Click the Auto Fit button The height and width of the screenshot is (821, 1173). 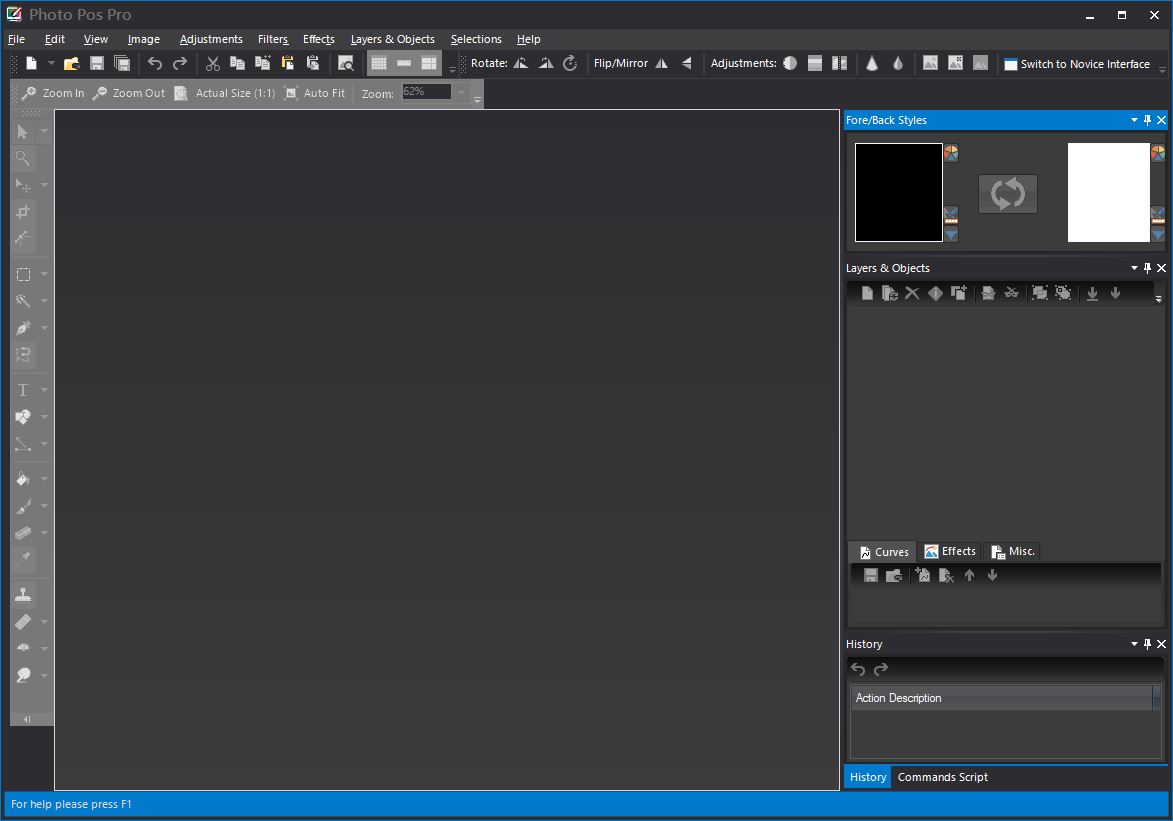click(315, 93)
